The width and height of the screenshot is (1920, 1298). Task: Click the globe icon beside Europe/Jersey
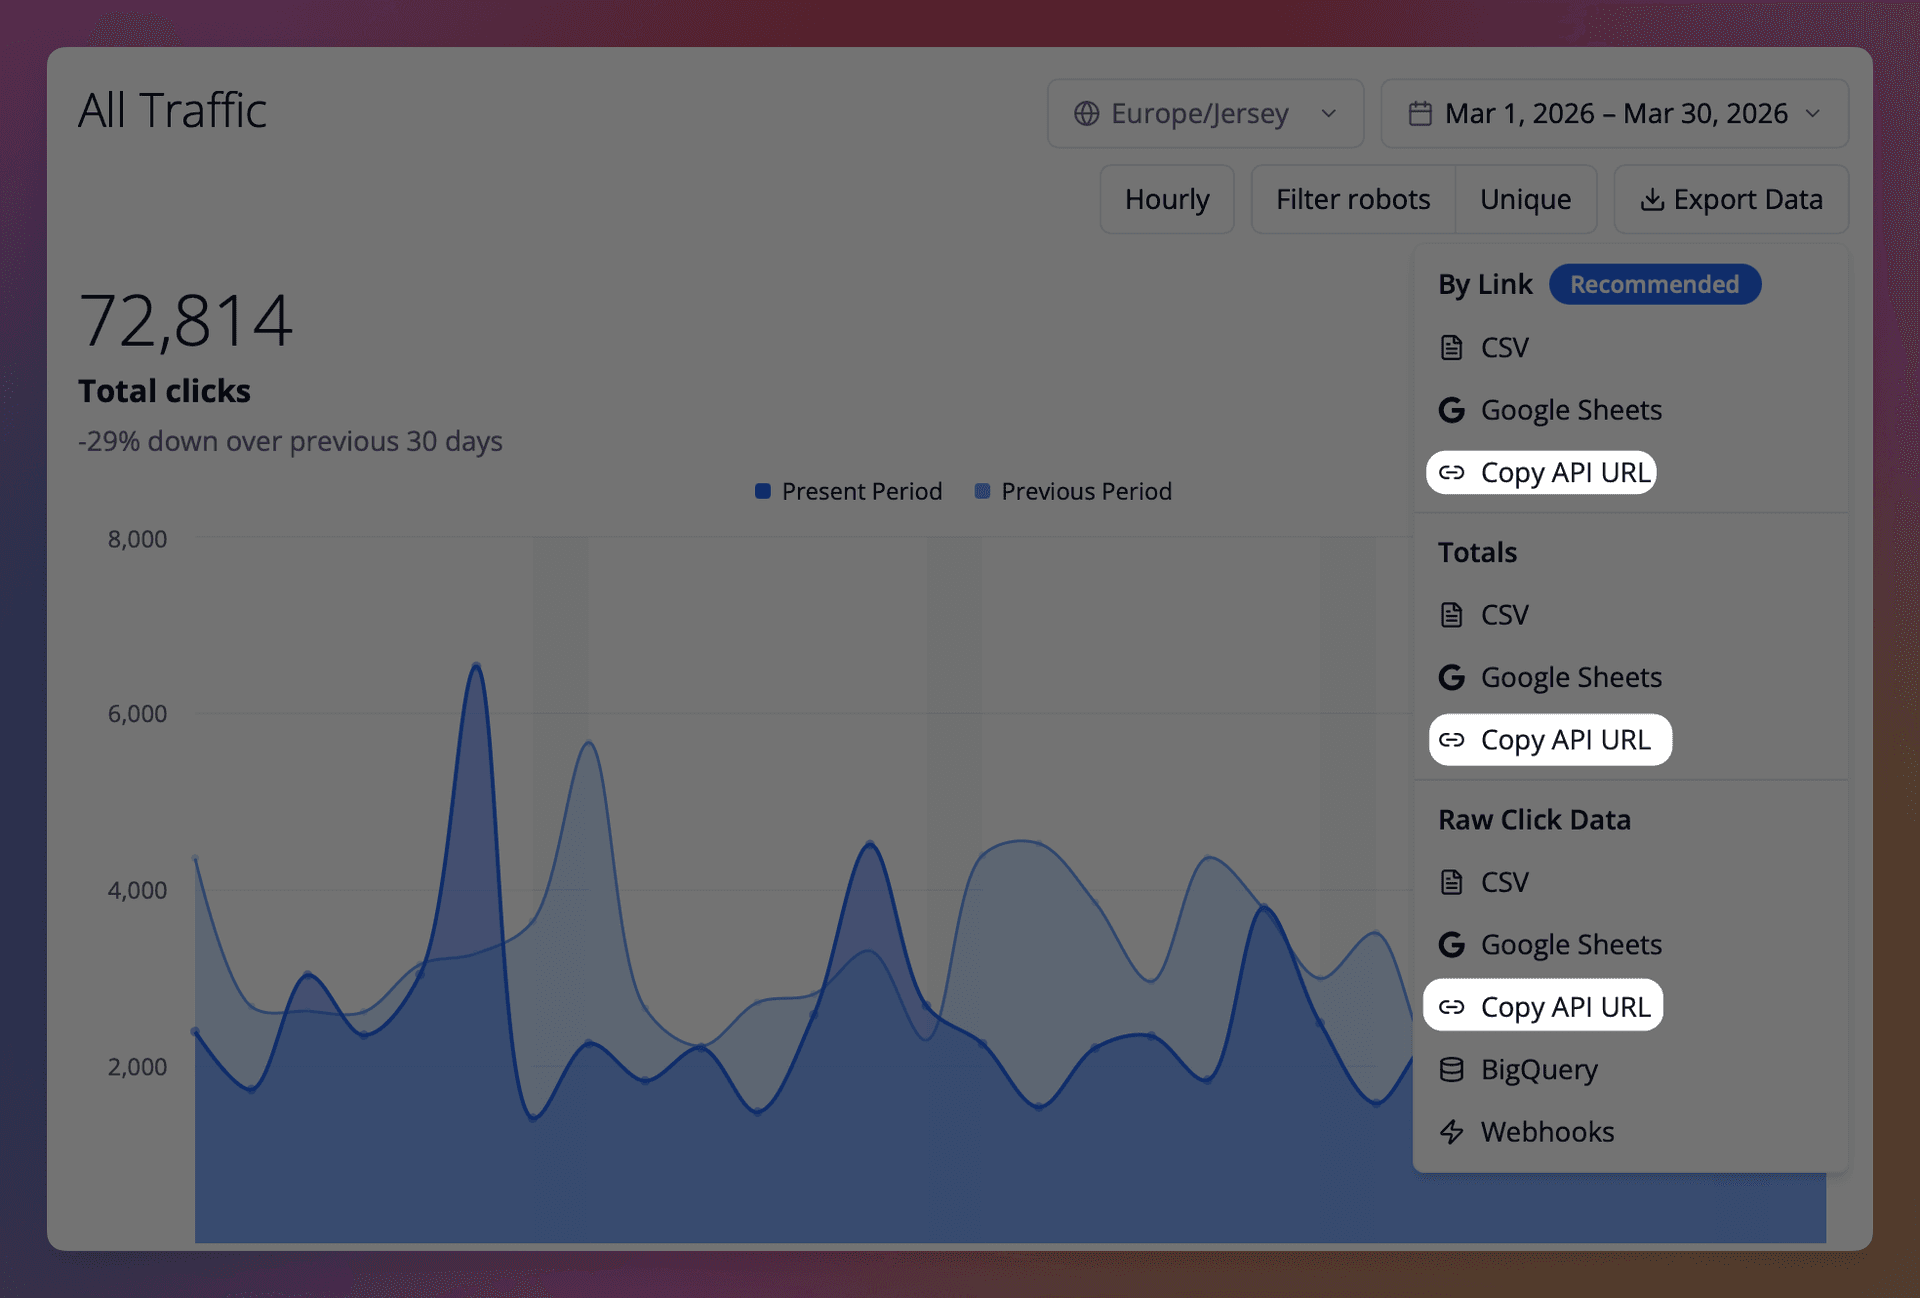[x=1087, y=113]
